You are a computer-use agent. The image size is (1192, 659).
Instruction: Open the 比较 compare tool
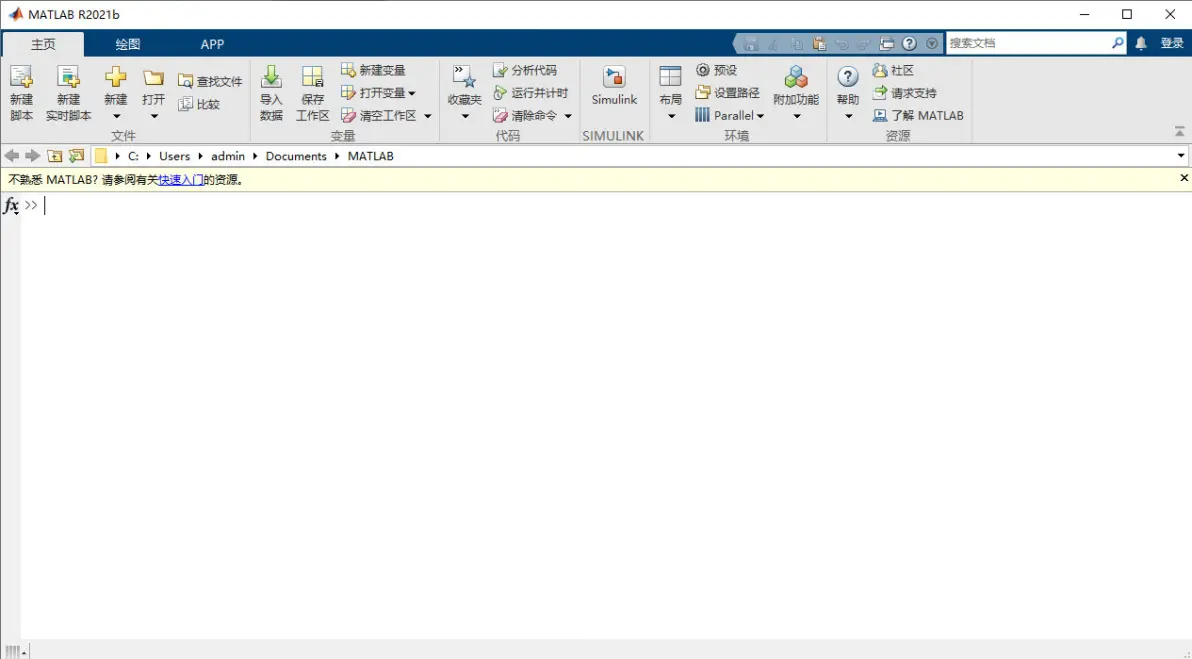(199, 104)
